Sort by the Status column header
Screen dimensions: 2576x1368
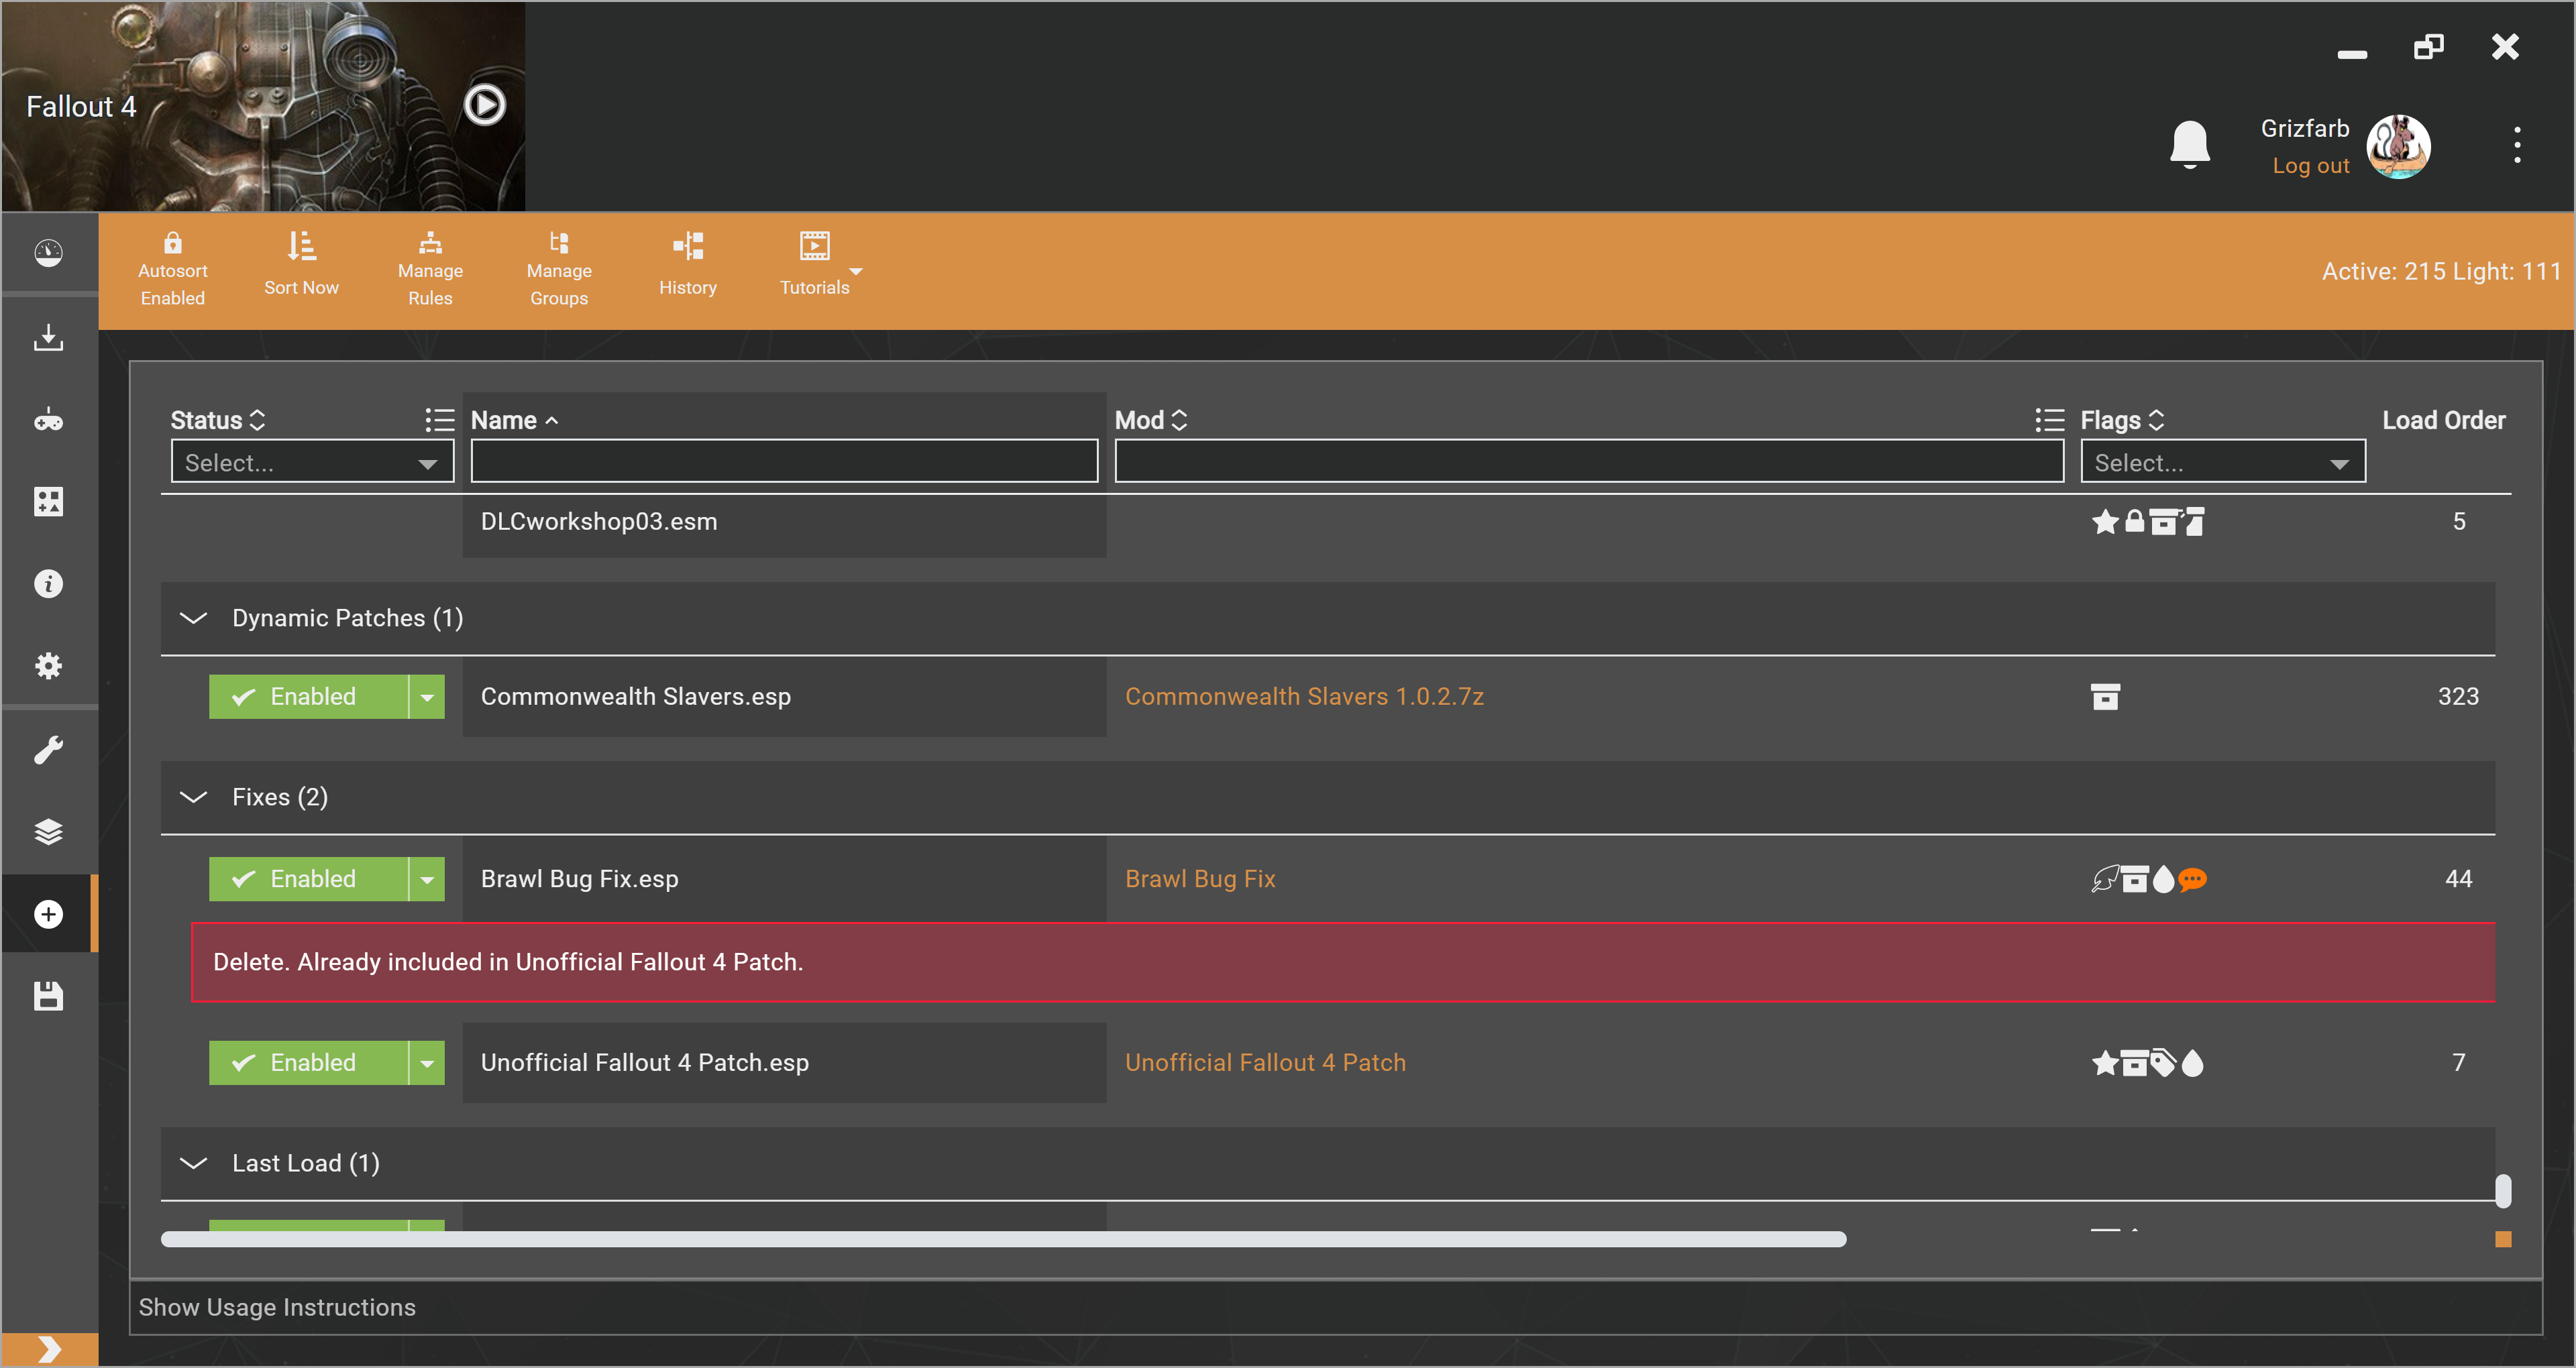click(x=217, y=420)
